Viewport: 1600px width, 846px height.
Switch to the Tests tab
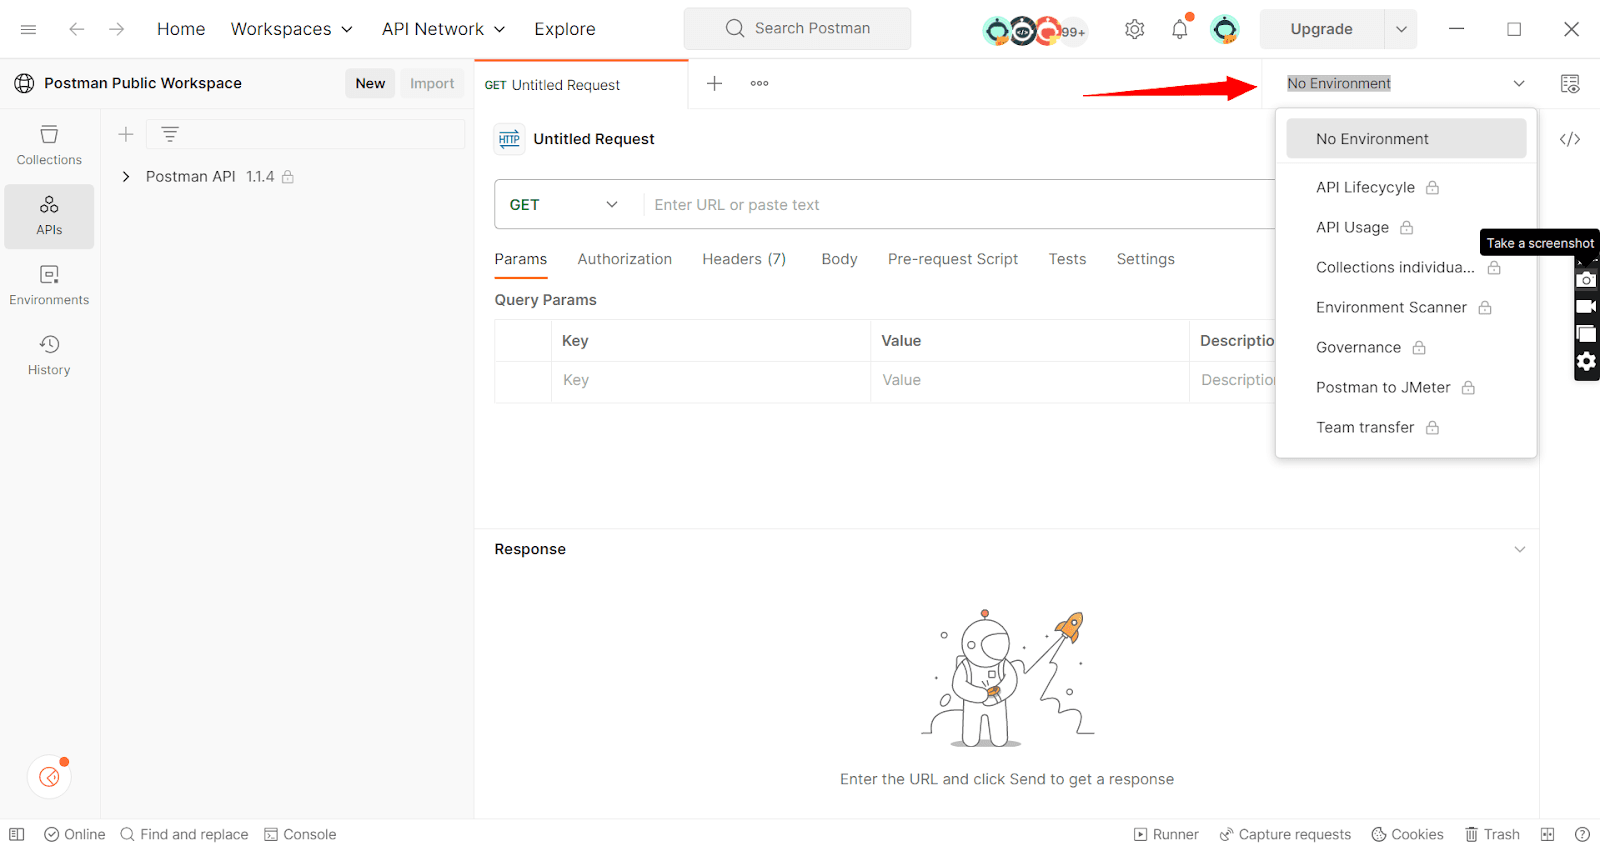(1067, 259)
